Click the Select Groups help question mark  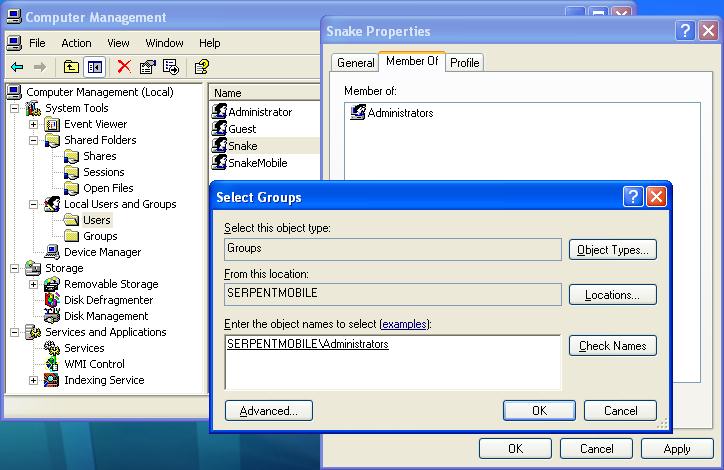(x=633, y=197)
